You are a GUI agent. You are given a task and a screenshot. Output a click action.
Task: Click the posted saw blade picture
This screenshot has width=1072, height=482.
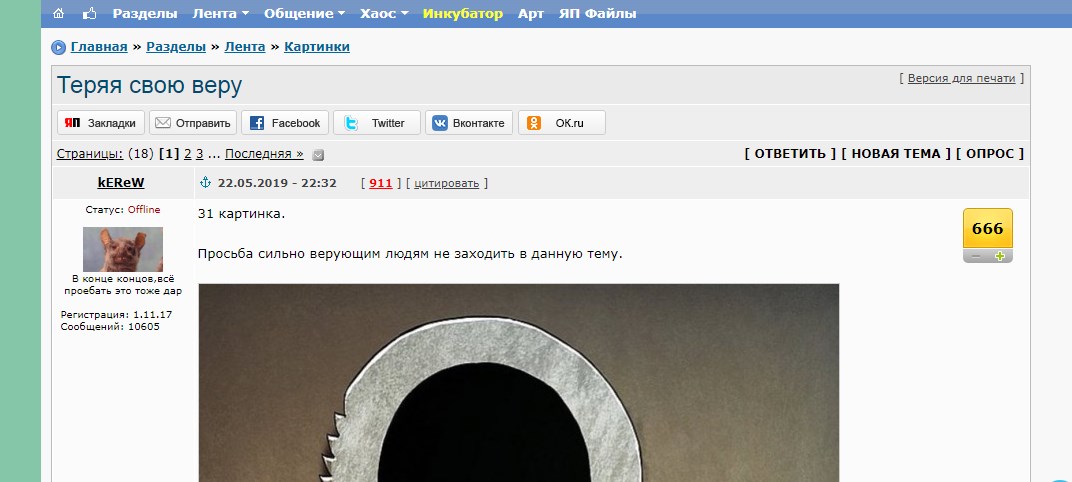(519, 383)
